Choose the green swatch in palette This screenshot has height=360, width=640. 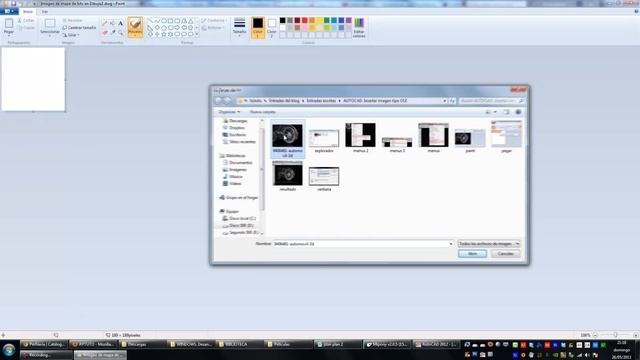(x=327, y=20)
